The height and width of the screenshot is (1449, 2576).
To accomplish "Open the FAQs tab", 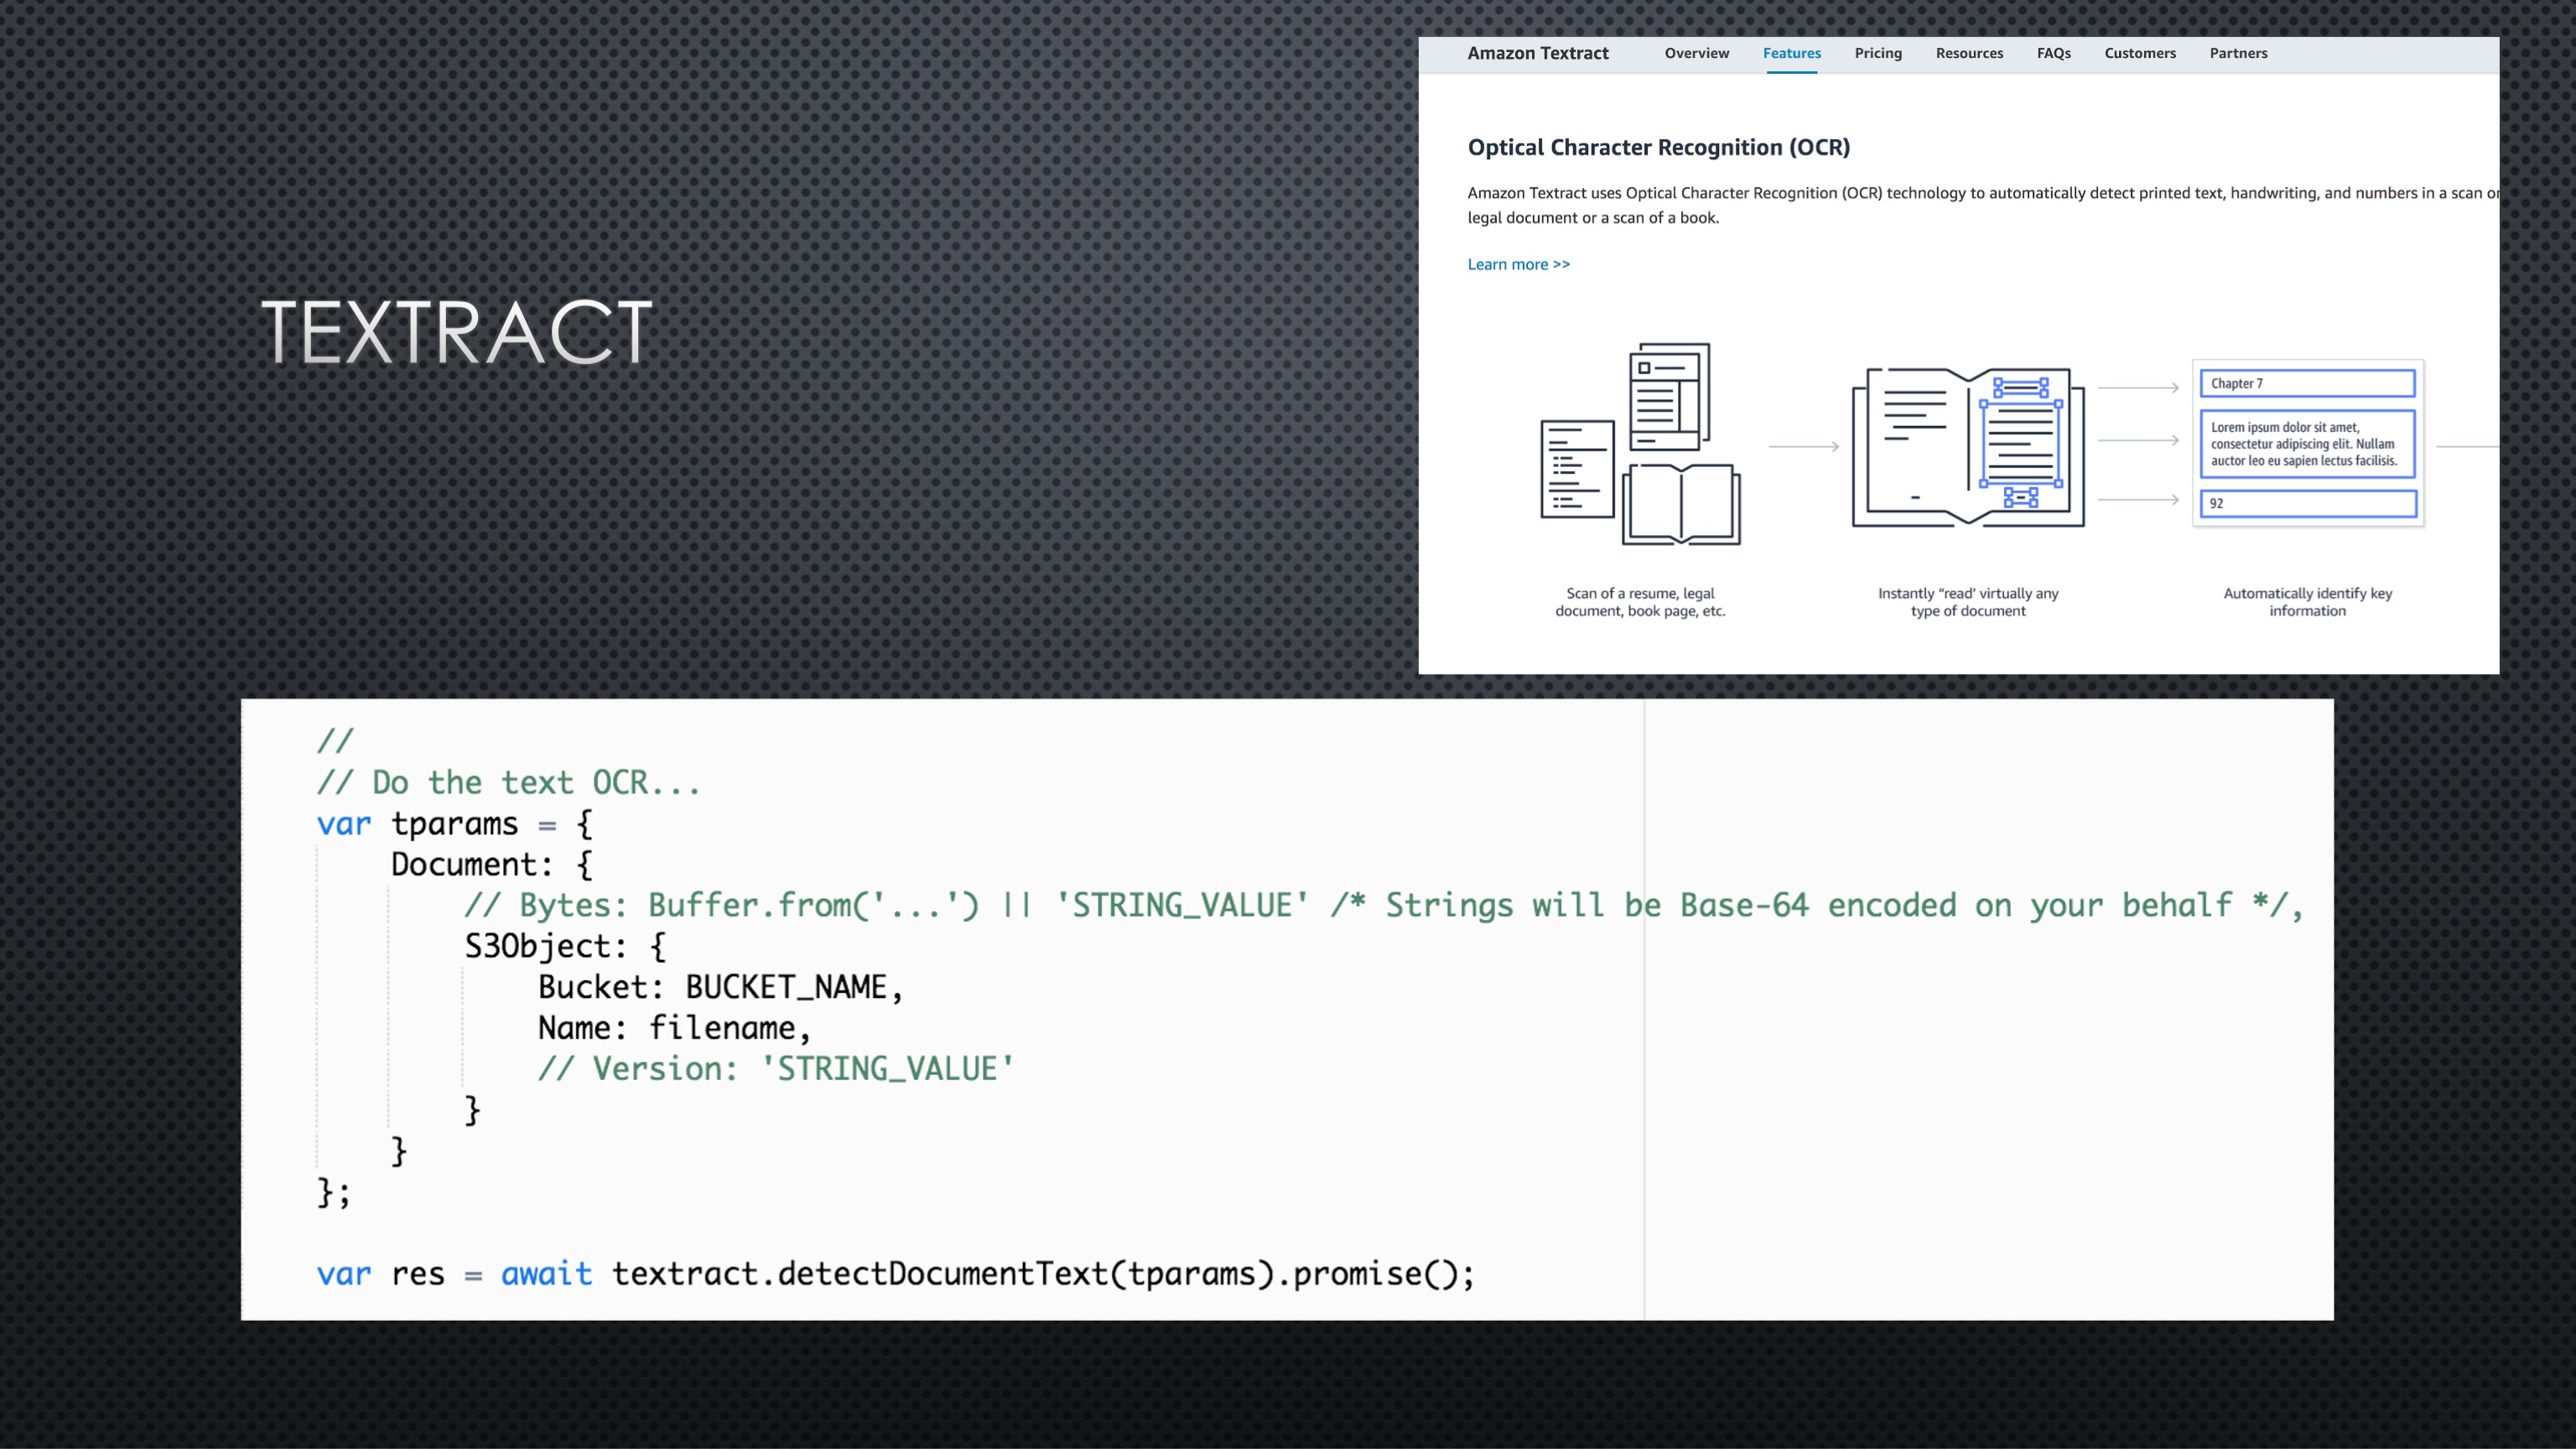I will 2053,53.
